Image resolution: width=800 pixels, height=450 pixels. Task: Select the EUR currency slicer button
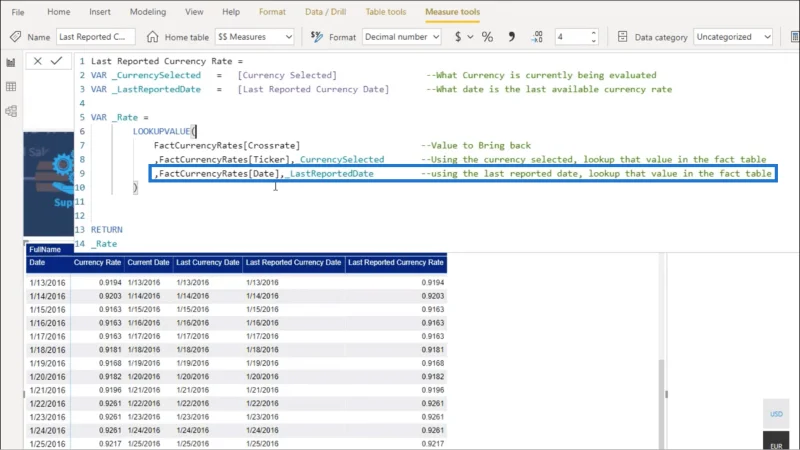pyautogui.click(x=776, y=442)
